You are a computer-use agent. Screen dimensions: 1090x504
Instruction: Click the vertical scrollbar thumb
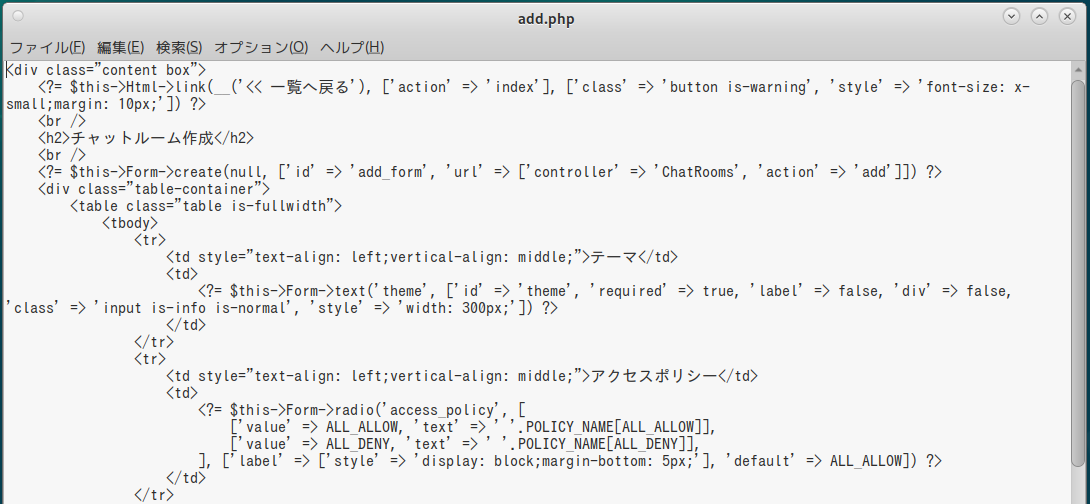point(1077,273)
